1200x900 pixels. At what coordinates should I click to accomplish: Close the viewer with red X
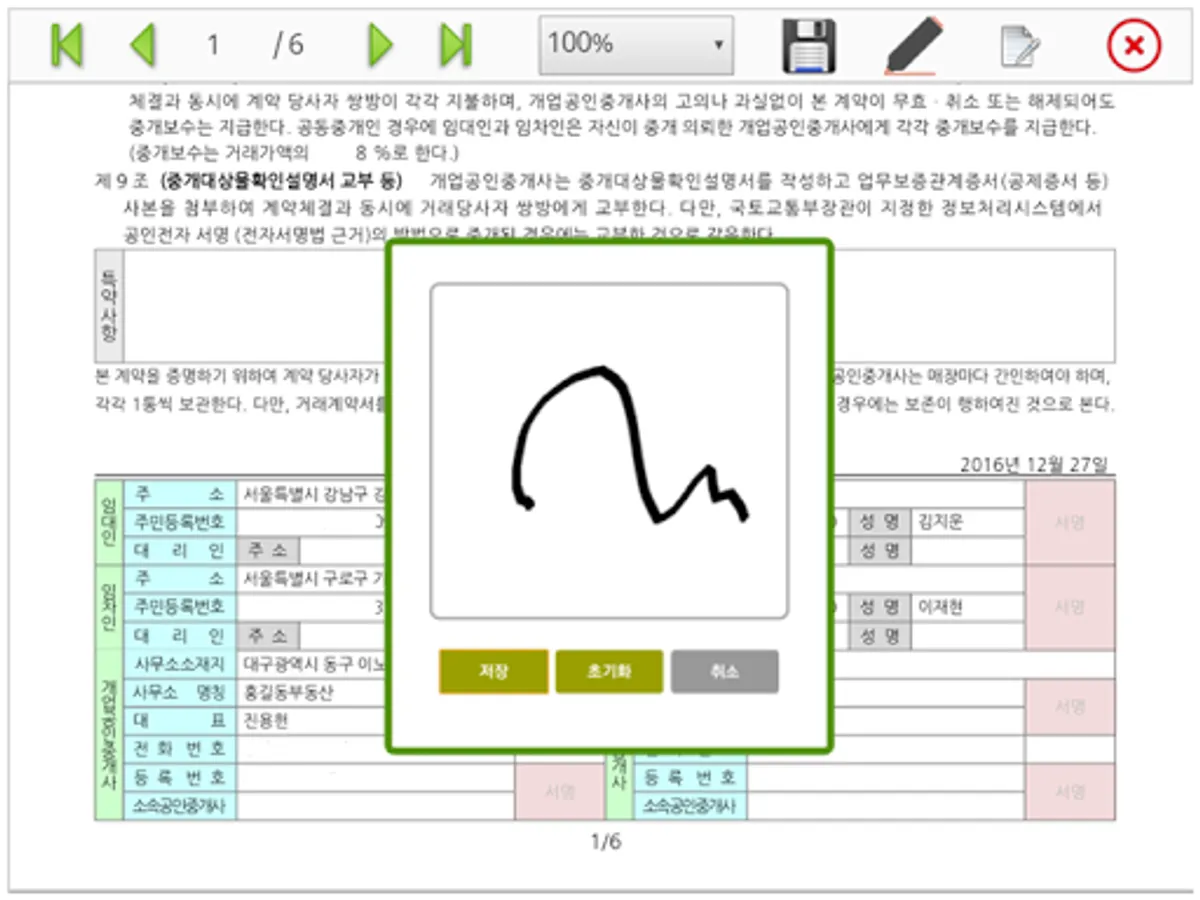click(1133, 46)
